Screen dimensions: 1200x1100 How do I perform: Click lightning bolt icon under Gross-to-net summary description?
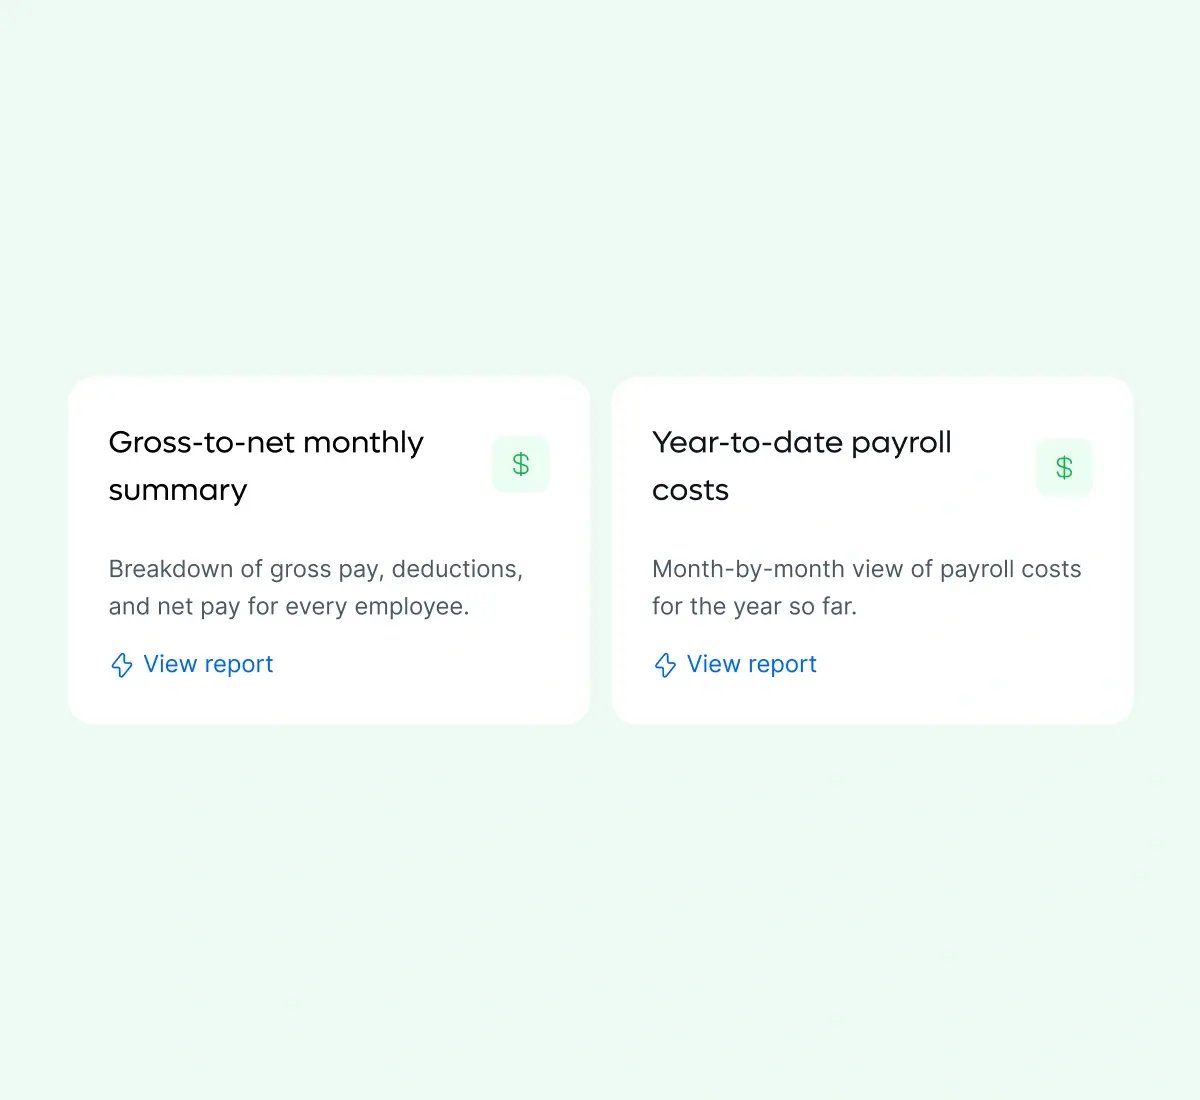[122, 665]
